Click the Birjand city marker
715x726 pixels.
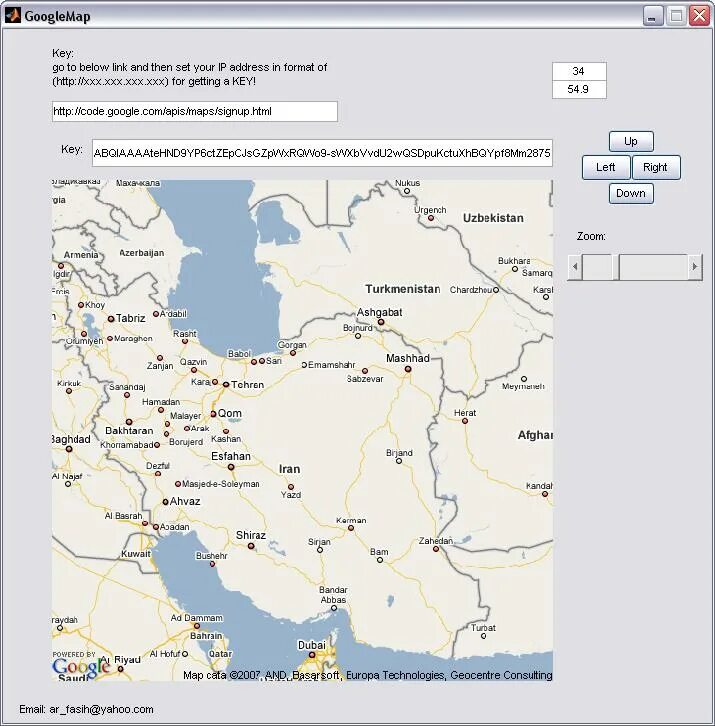[399, 461]
